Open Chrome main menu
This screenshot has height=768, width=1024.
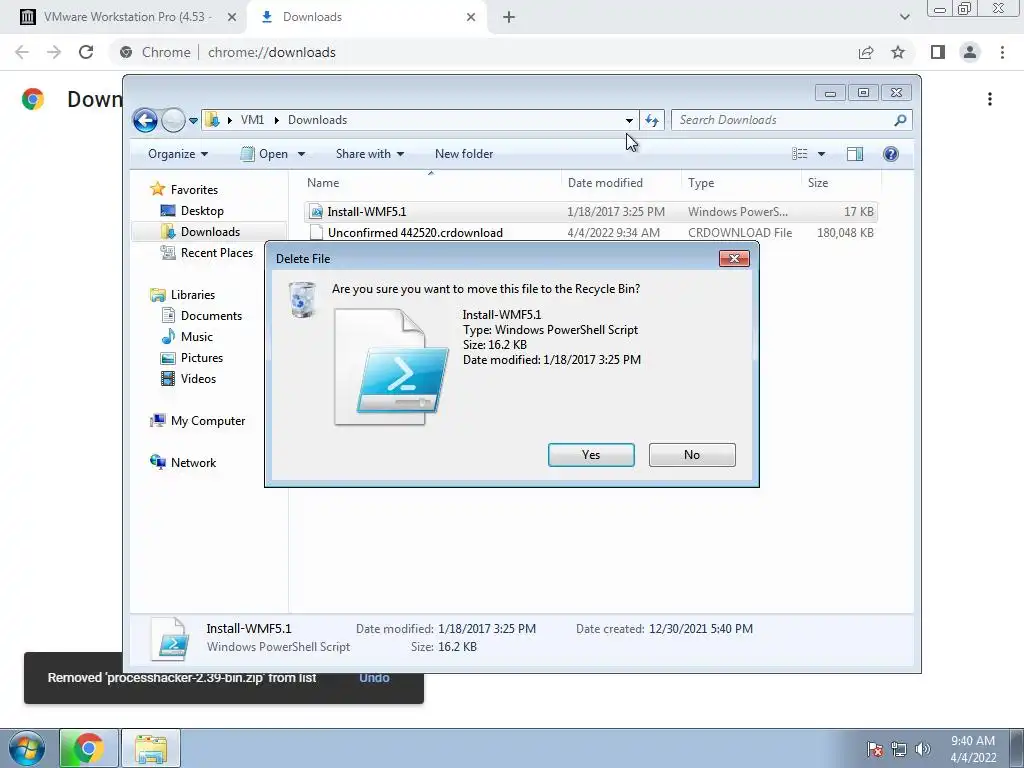(1002, 52)
